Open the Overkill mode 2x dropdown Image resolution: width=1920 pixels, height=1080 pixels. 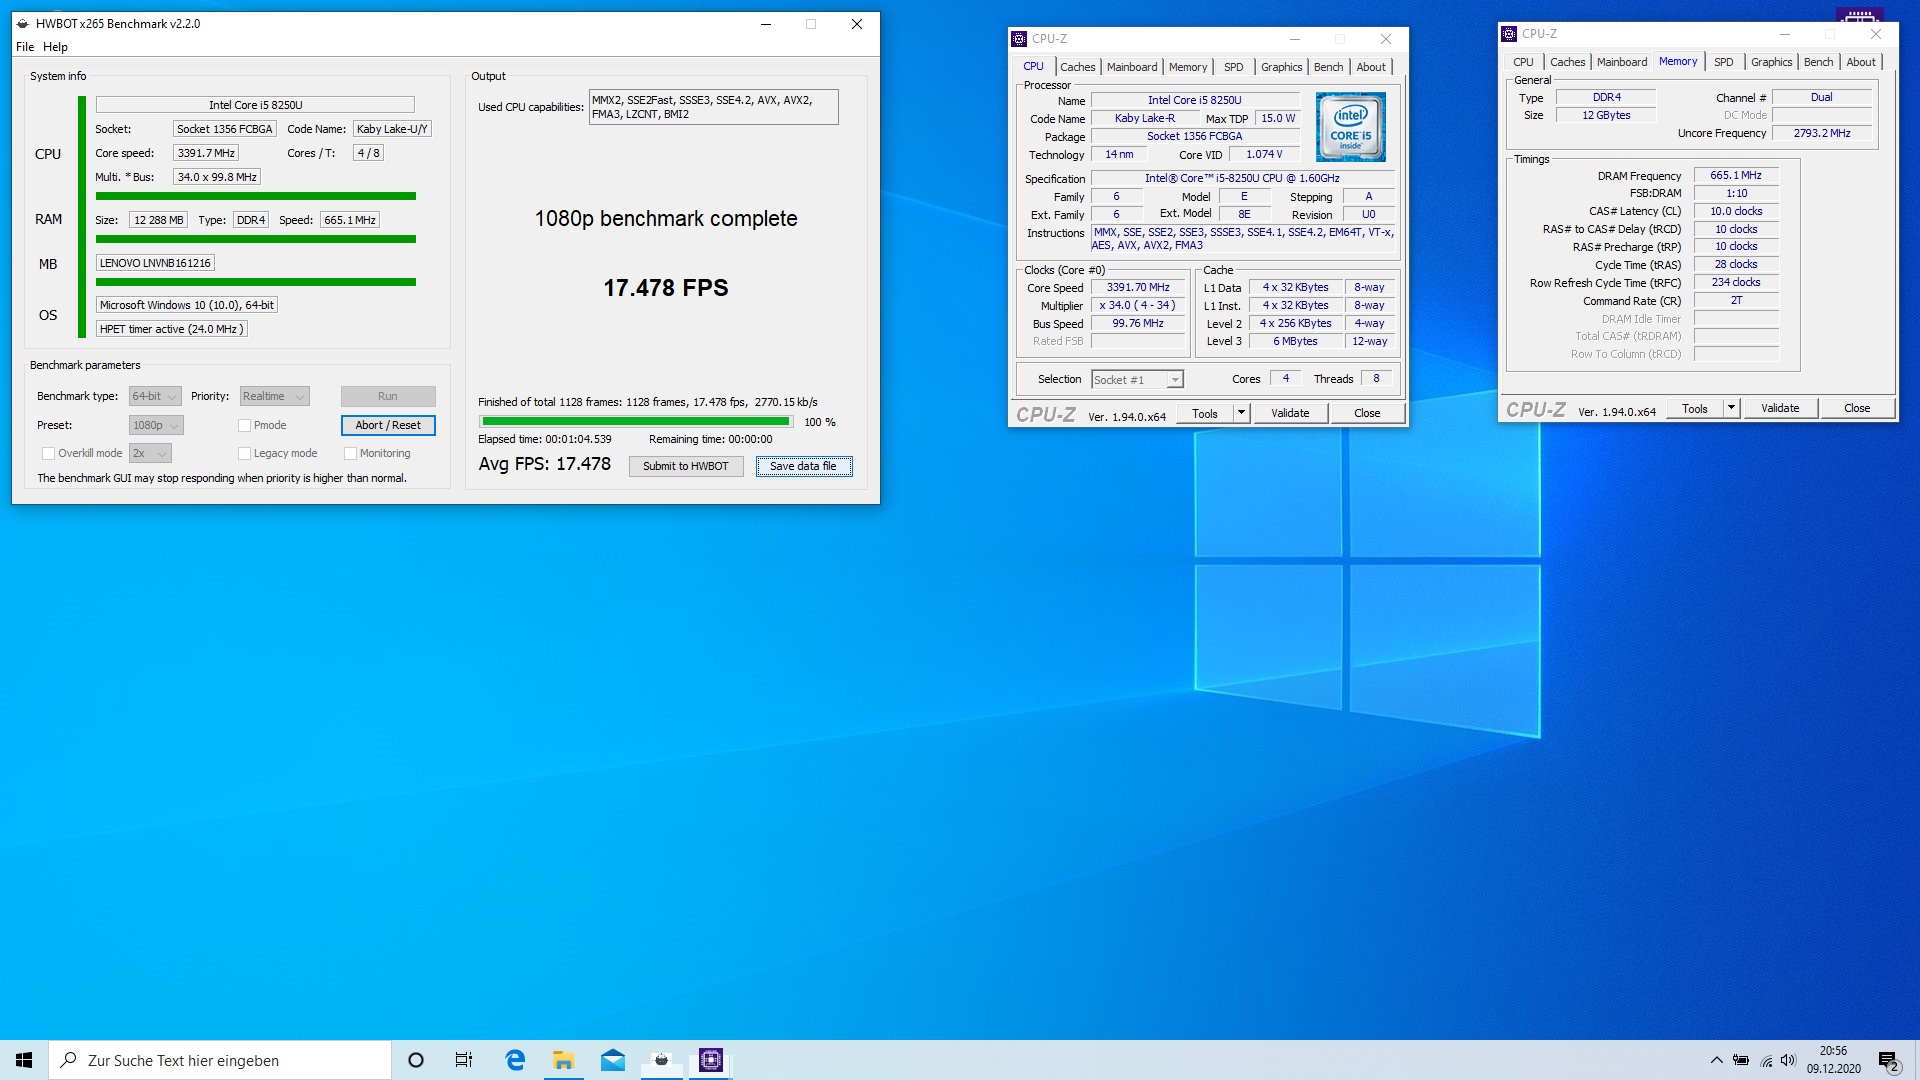click(x=150, y=453)
